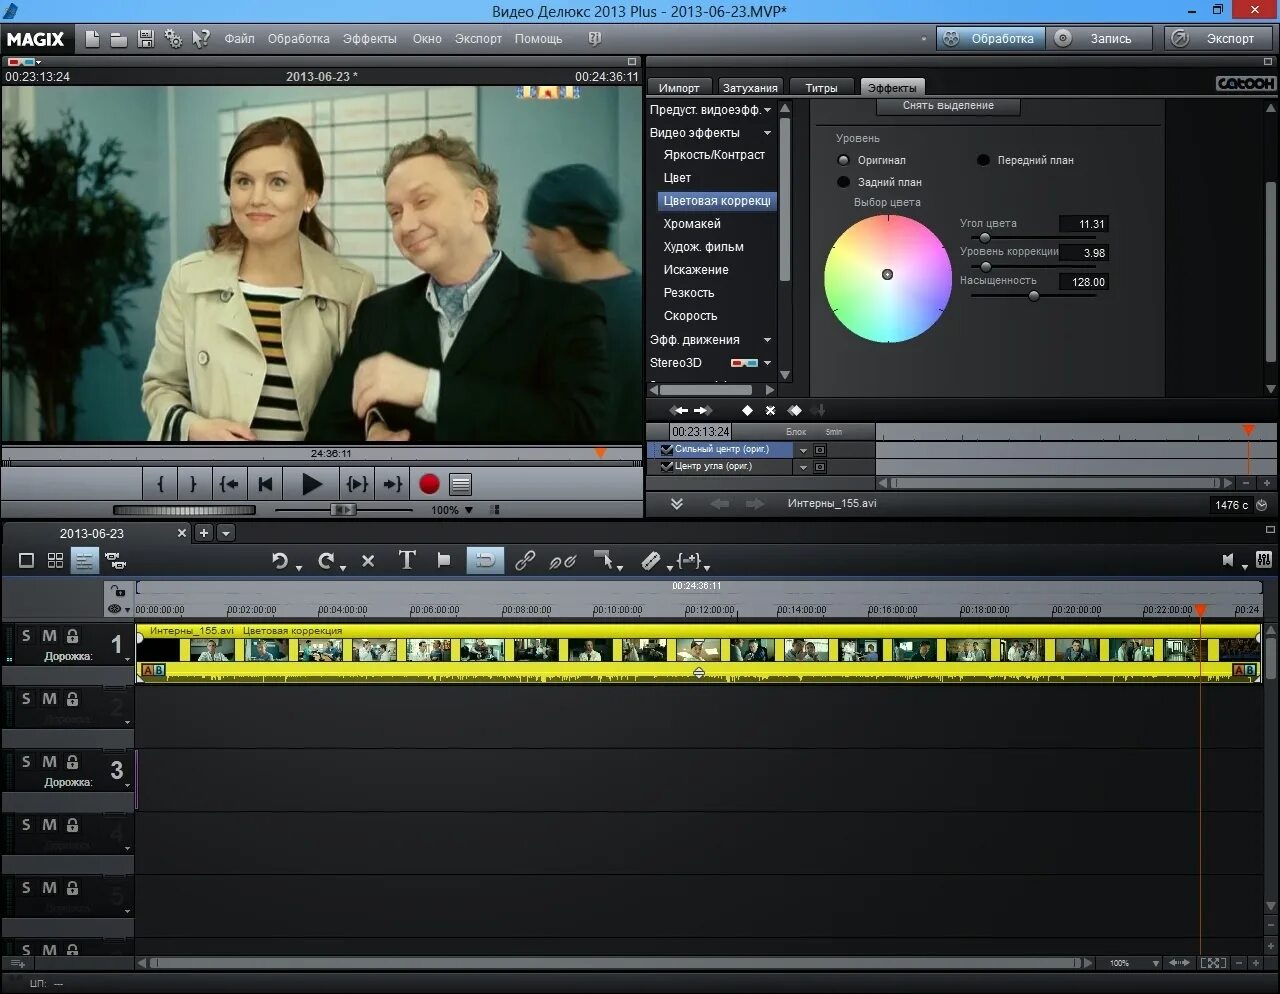The width and height of the screenshot is (1280, 994).
Task: Solo track 1 with S button
Action: coord(27,636)
